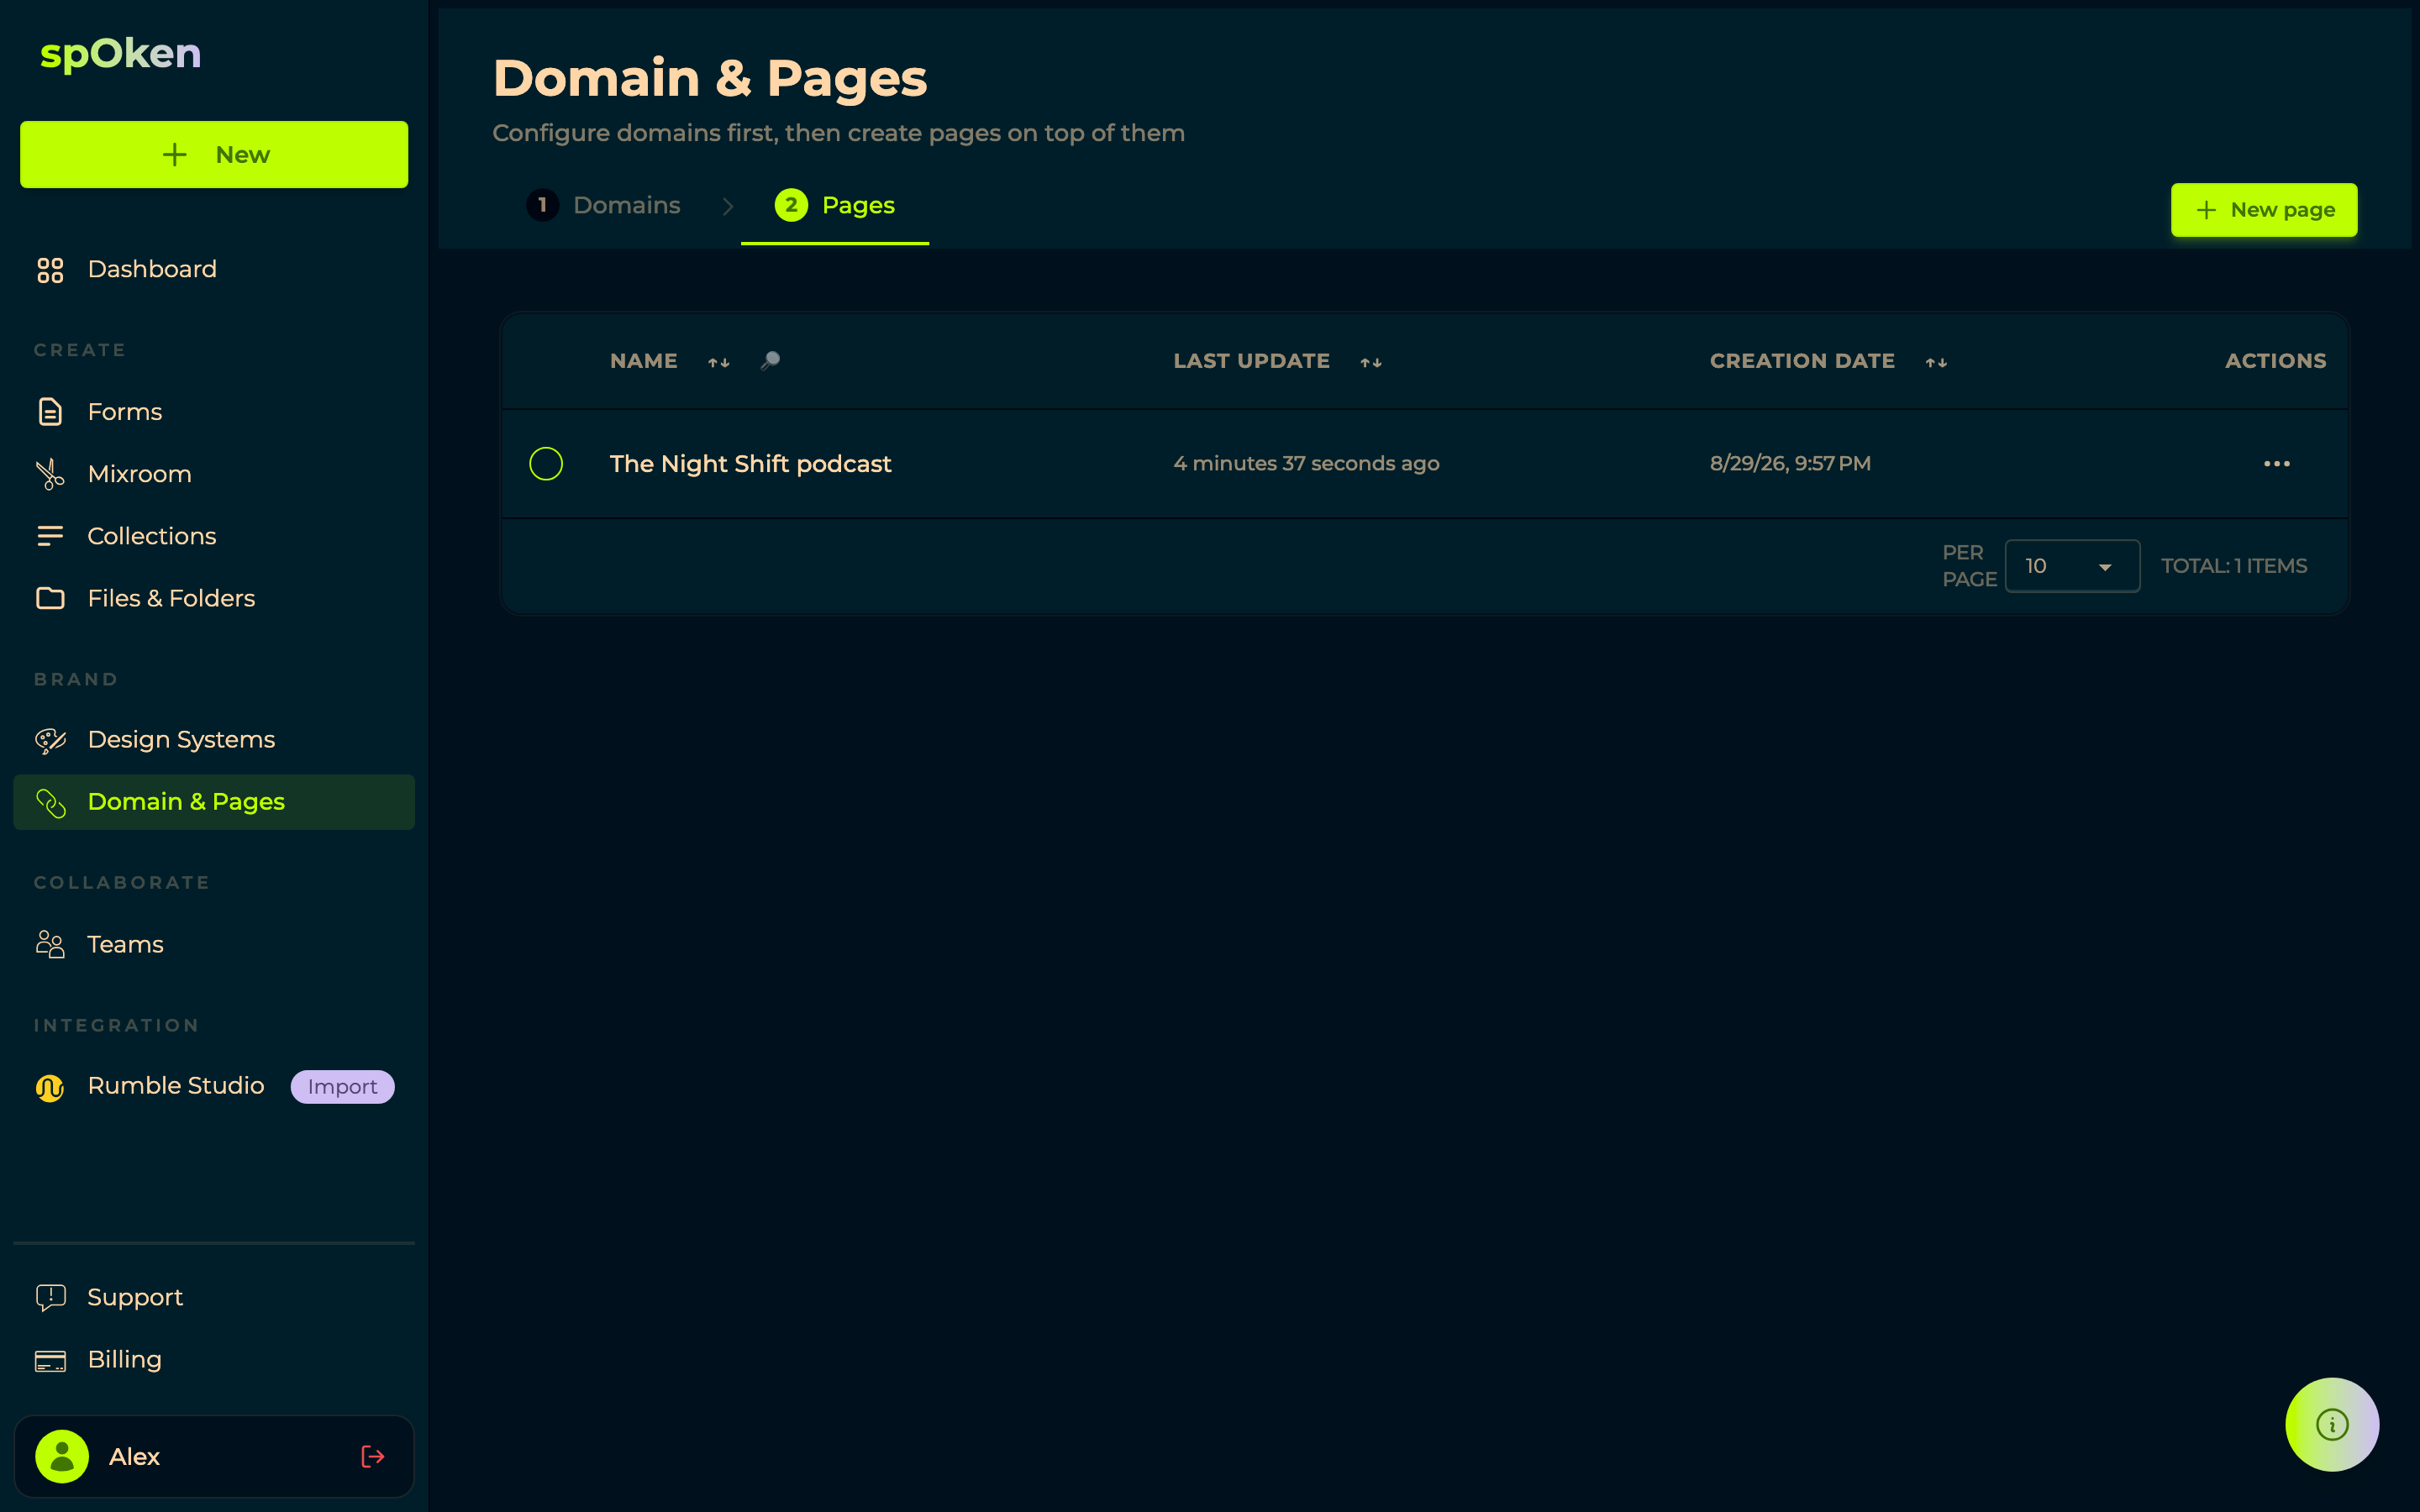Open the per page 10 dropdown
This screenshot has height=1512, width=2420.
pyautogui.click(x=2072, y=566)
